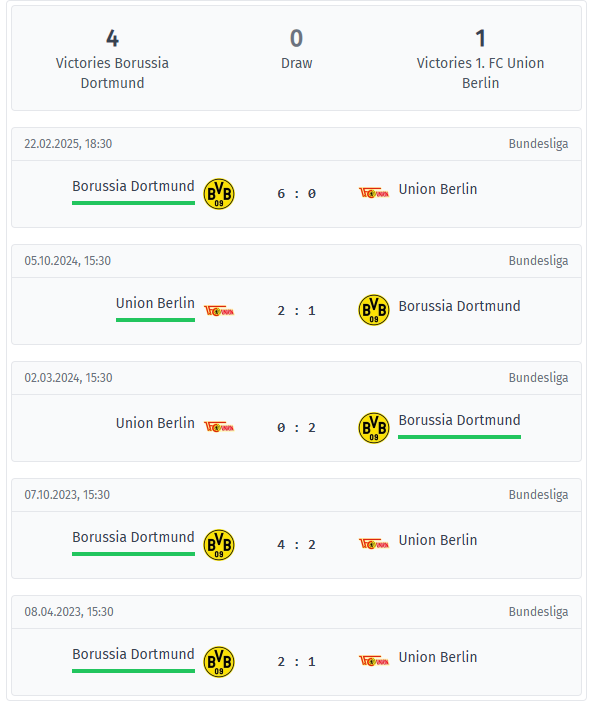The image size is (590, 705).
Task: Click Borussia Dortmund name in the 22.02.2025 match
Action: tap(134, 186)
